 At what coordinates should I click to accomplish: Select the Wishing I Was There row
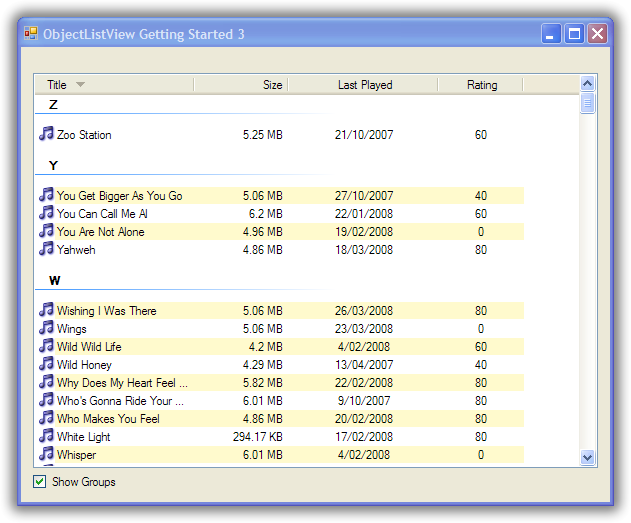(106, 311)
